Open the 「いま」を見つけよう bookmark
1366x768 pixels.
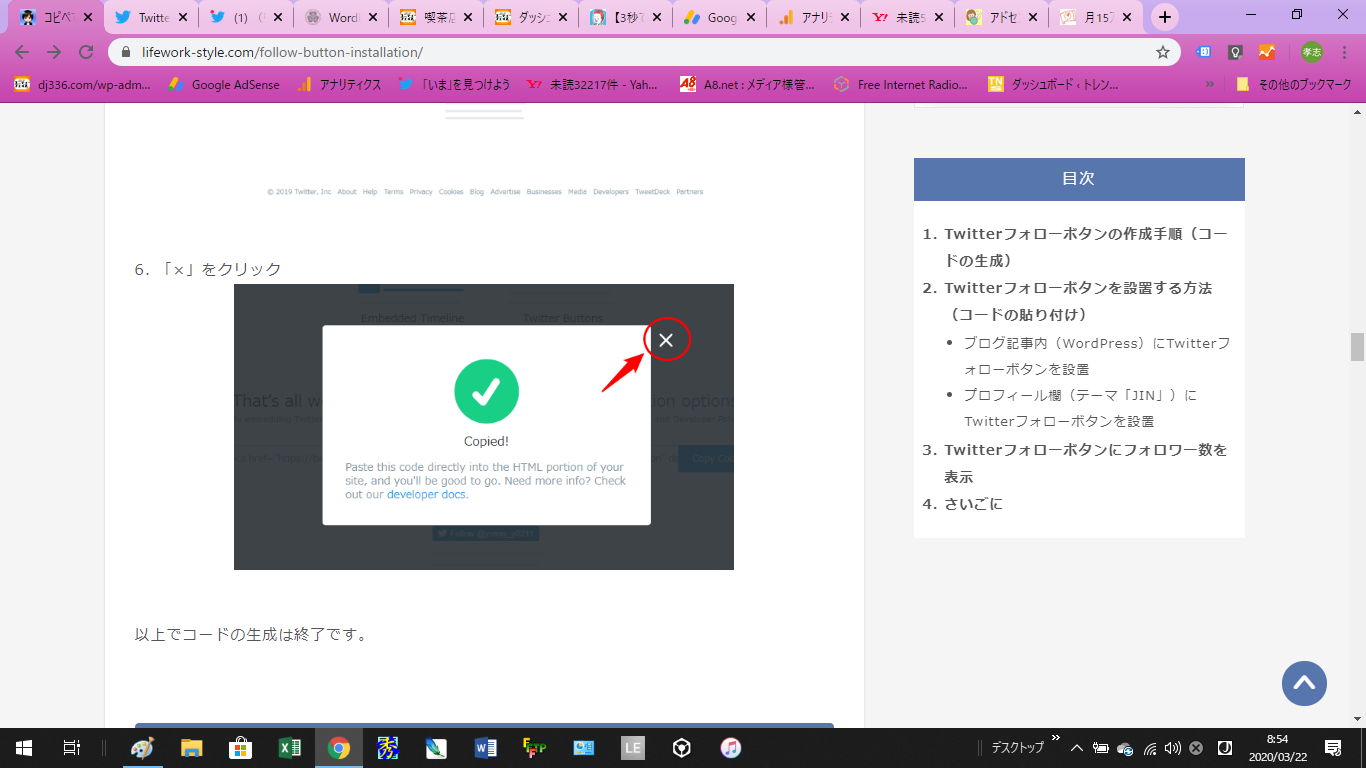pos(454,85)
